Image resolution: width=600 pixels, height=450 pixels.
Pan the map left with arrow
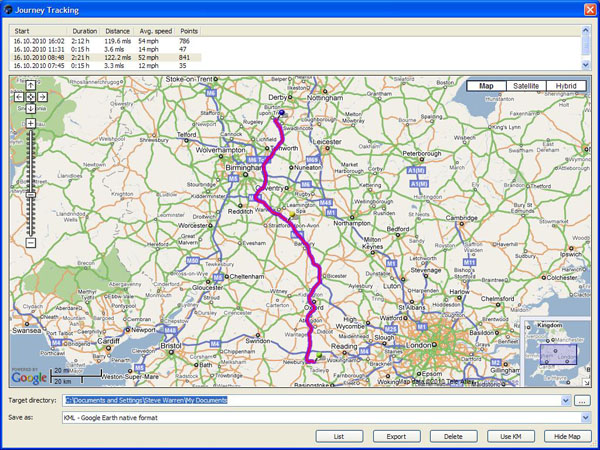click(19, 97)
